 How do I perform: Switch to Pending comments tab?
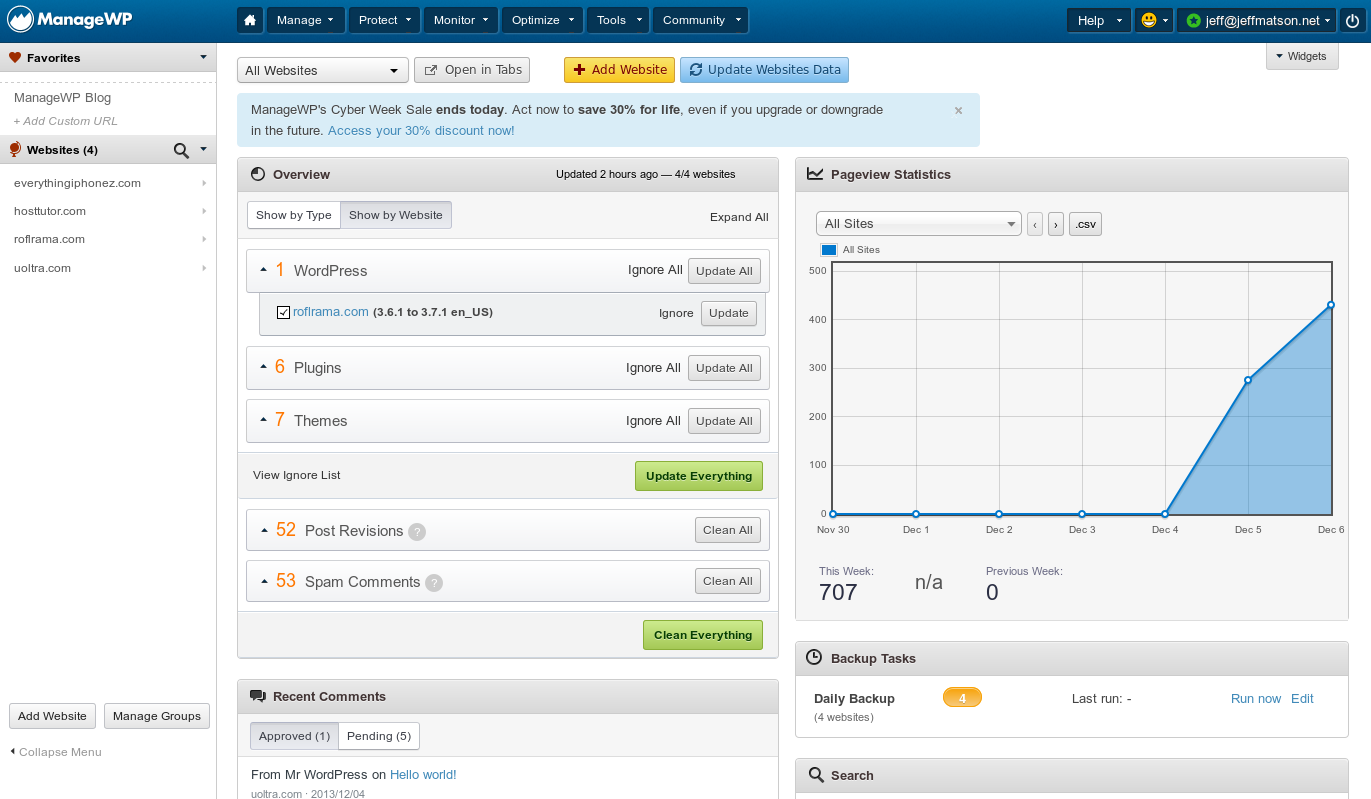[x=379, y=736]
